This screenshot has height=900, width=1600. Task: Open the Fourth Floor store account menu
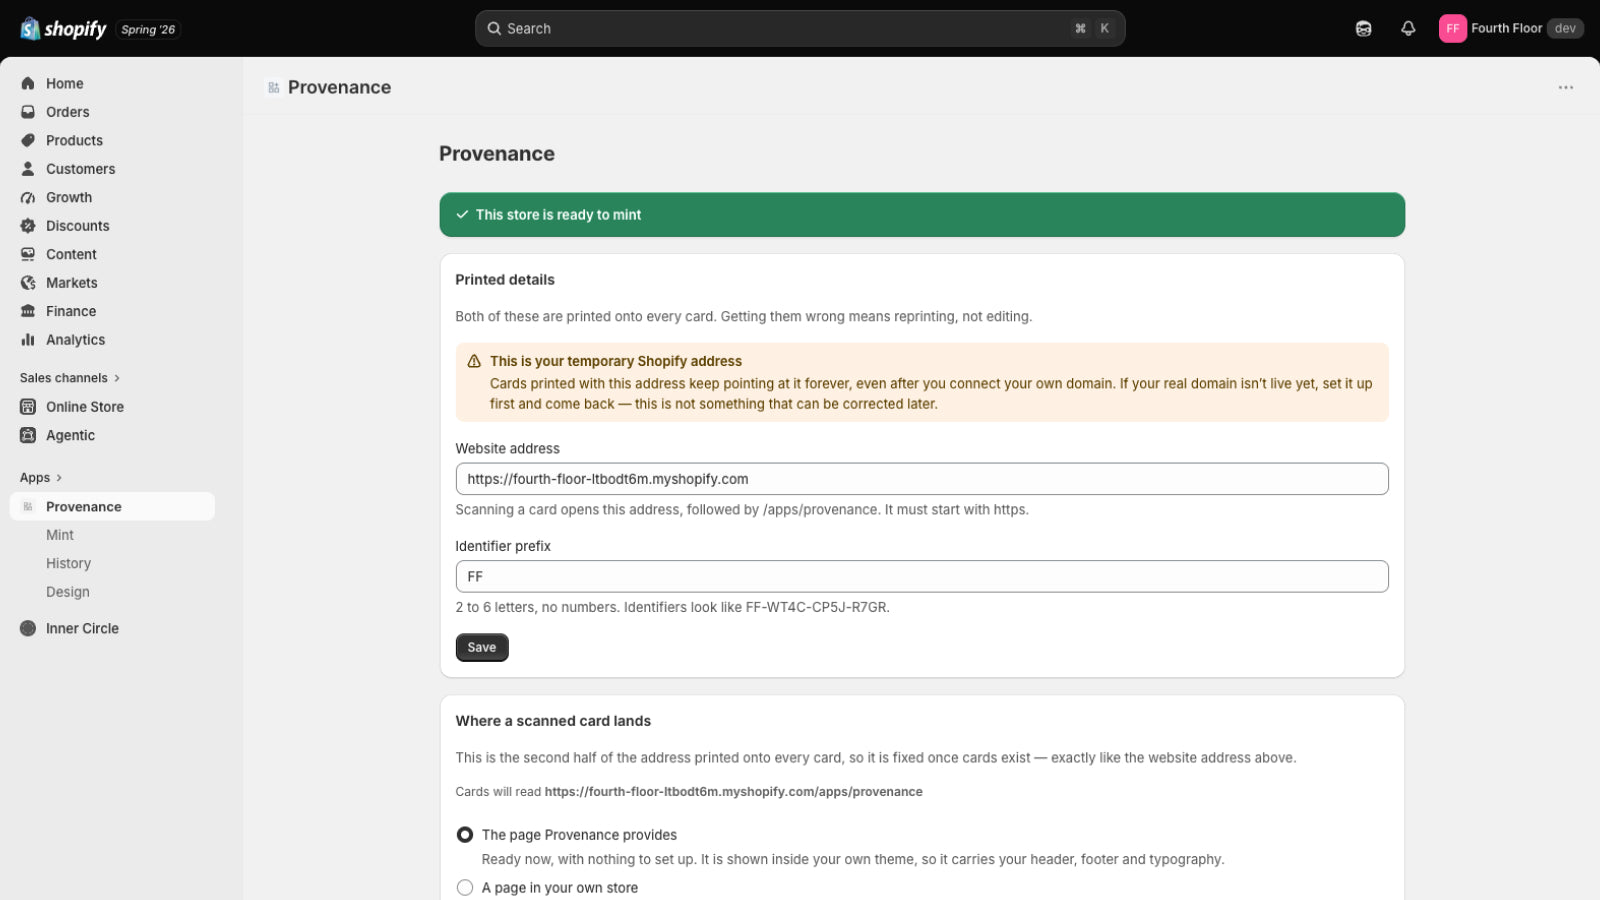pyautogui.click(x=1511, y=28)
